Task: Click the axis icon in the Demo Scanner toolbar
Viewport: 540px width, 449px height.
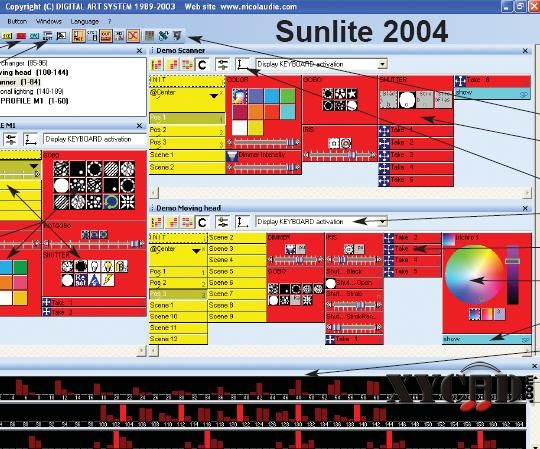Action: pos(242,64)
